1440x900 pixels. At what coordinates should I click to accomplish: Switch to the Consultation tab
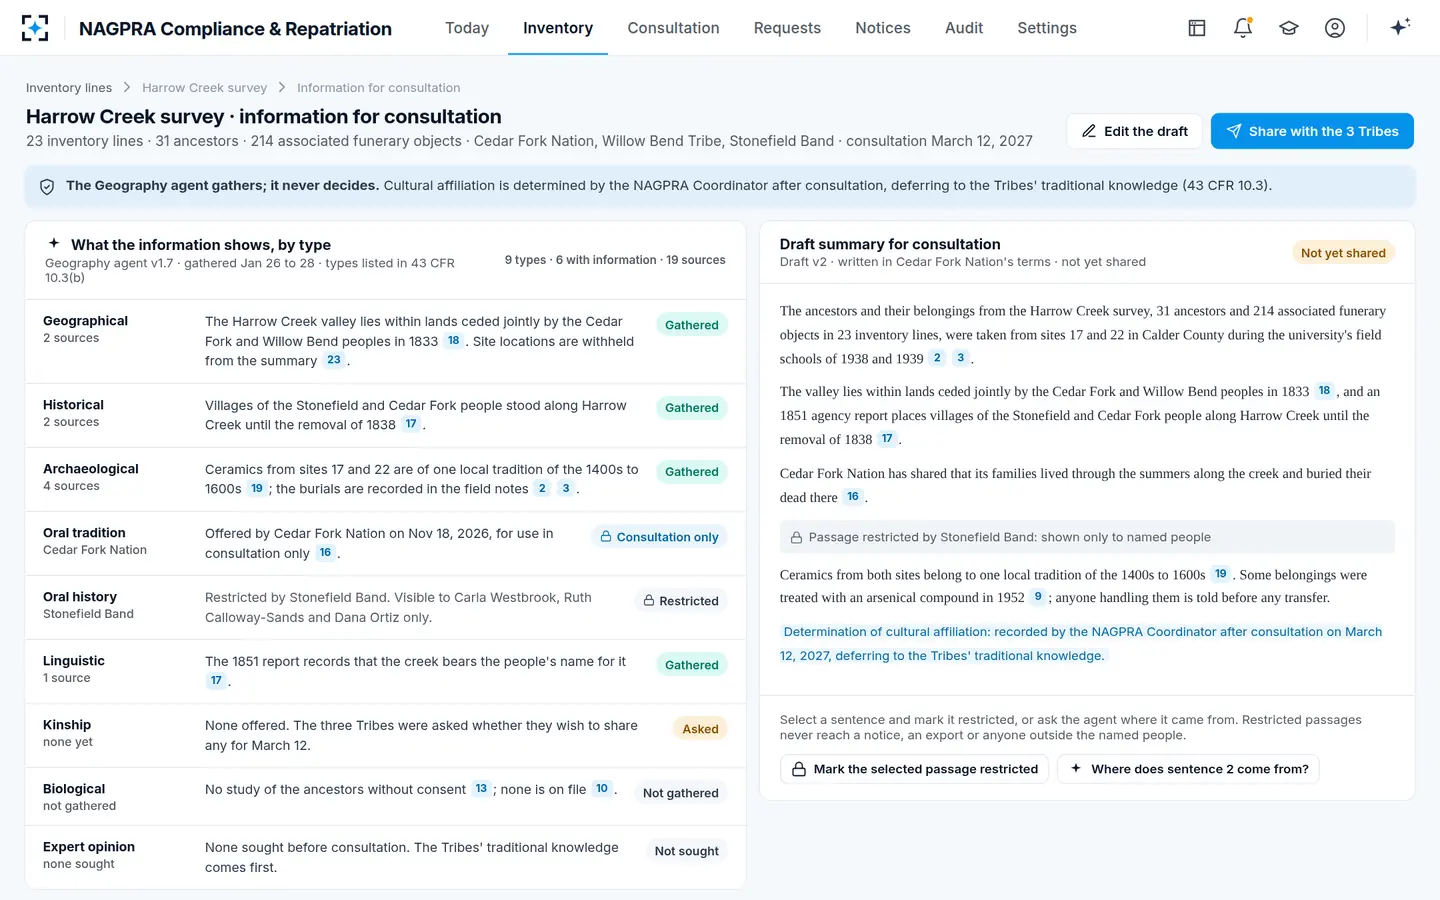(673, 28)
